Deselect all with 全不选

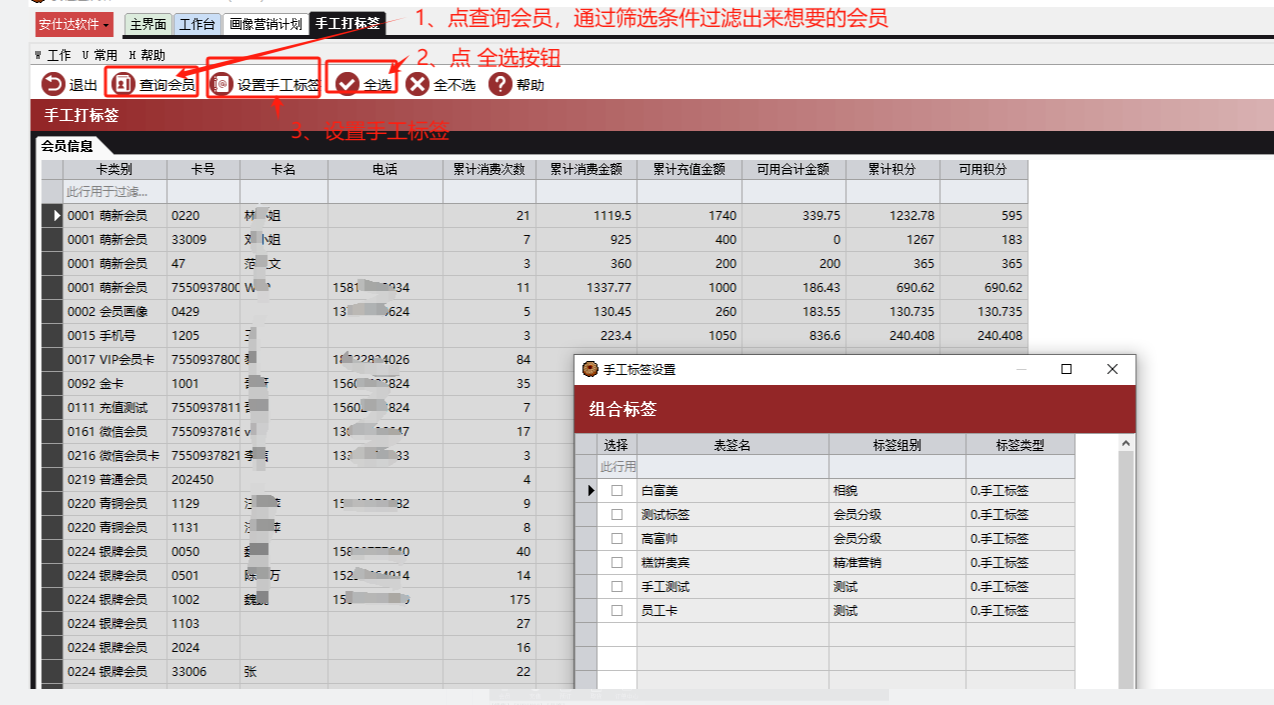coord(440,85)
